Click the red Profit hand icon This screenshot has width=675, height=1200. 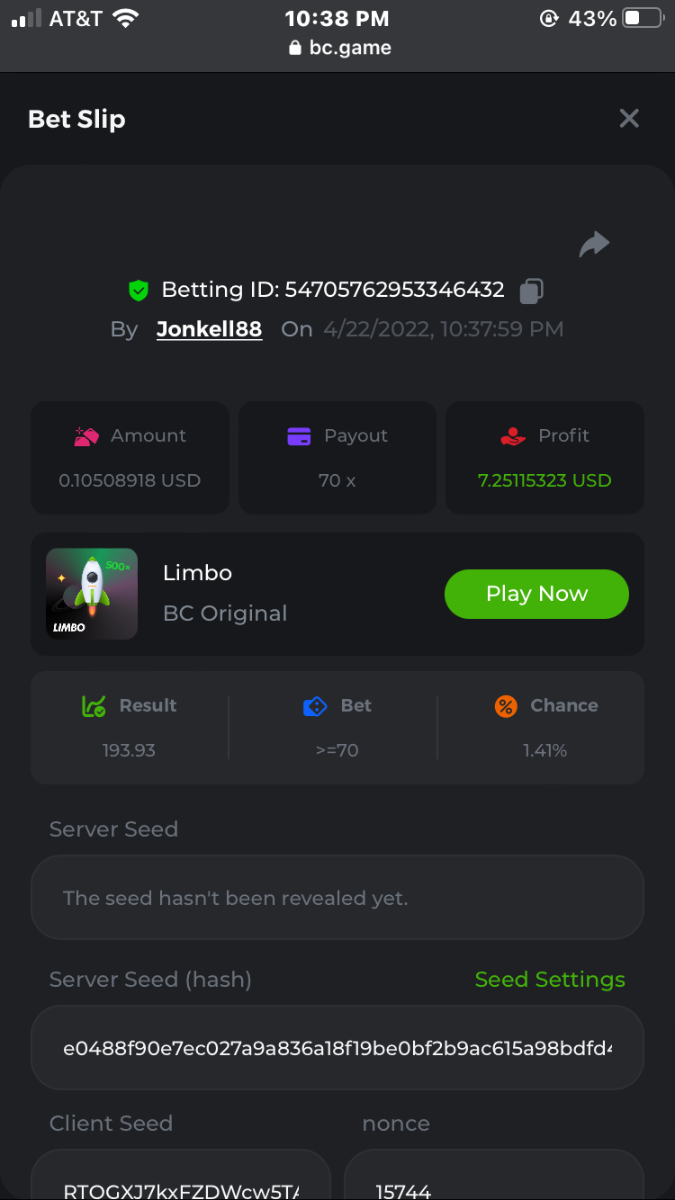(512, 436)
